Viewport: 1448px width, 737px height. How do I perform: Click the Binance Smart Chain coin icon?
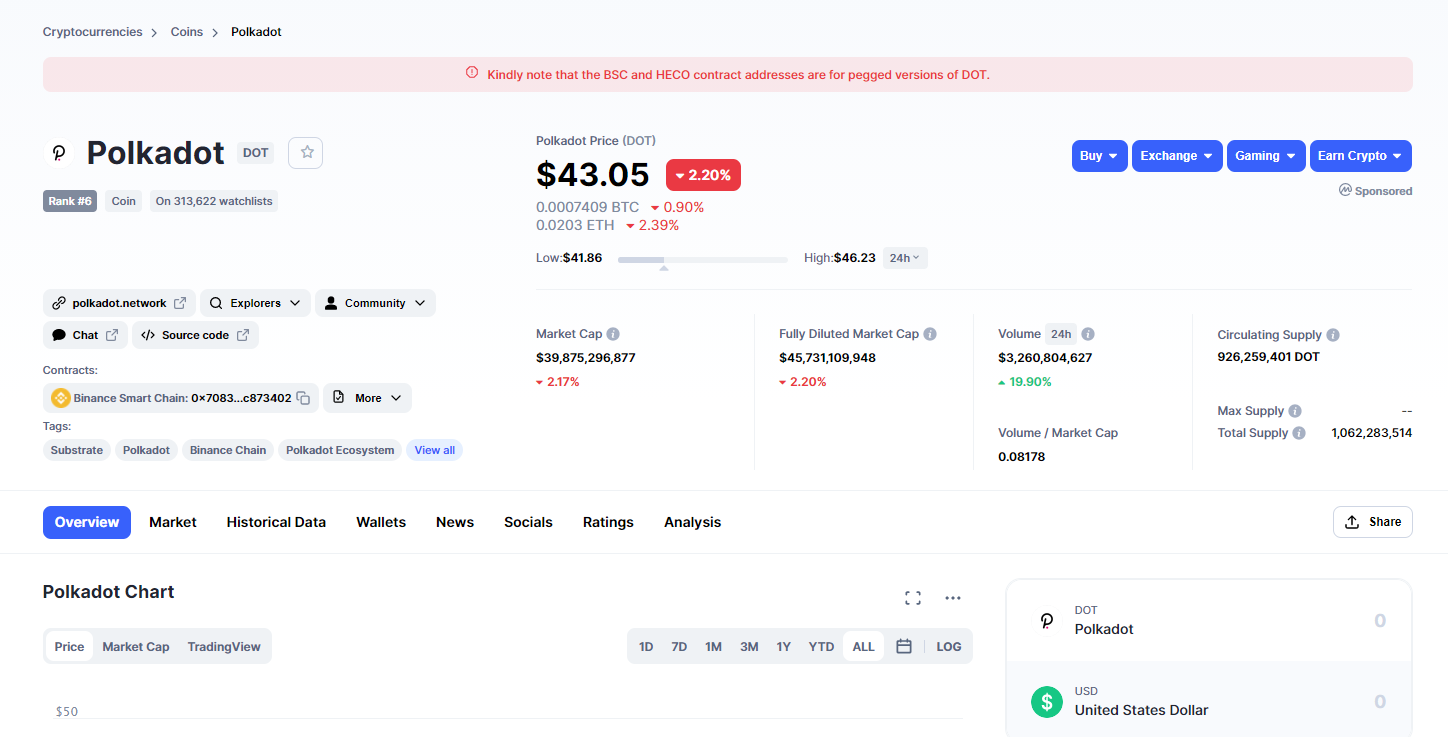(x=61, y=398)
